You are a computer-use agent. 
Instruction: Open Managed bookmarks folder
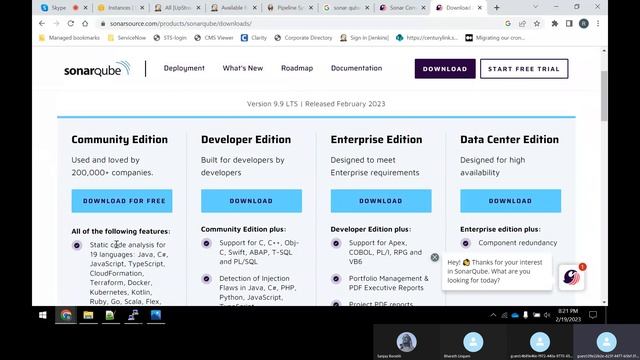pyautogui.click(x=69, y=38)
